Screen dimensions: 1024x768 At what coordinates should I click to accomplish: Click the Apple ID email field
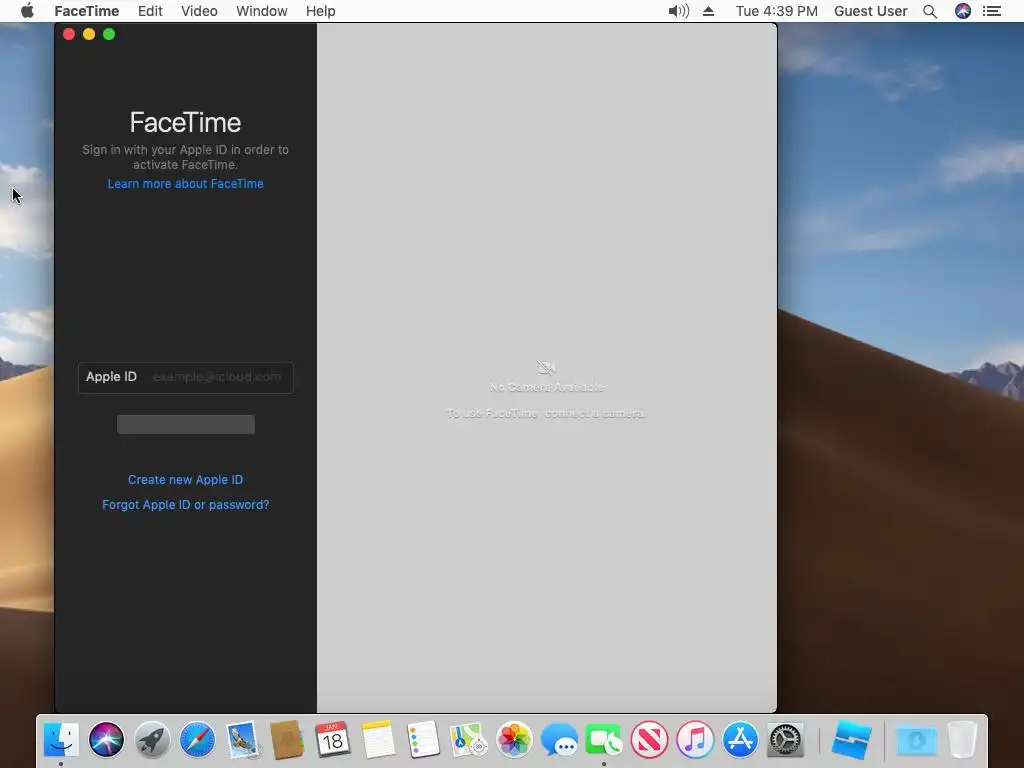(x=185, y=377)
